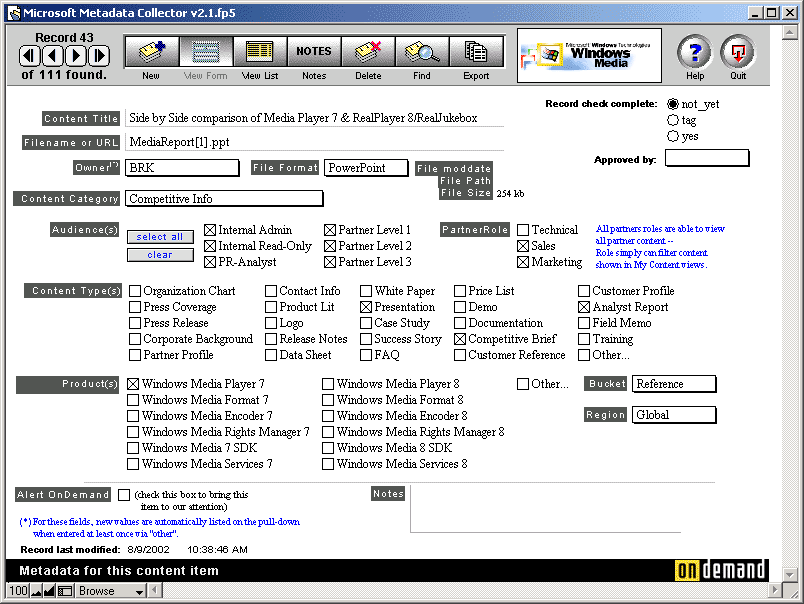The image size is (804, 604).
Task: Select the yes radio option
Action: click(673, 136)
